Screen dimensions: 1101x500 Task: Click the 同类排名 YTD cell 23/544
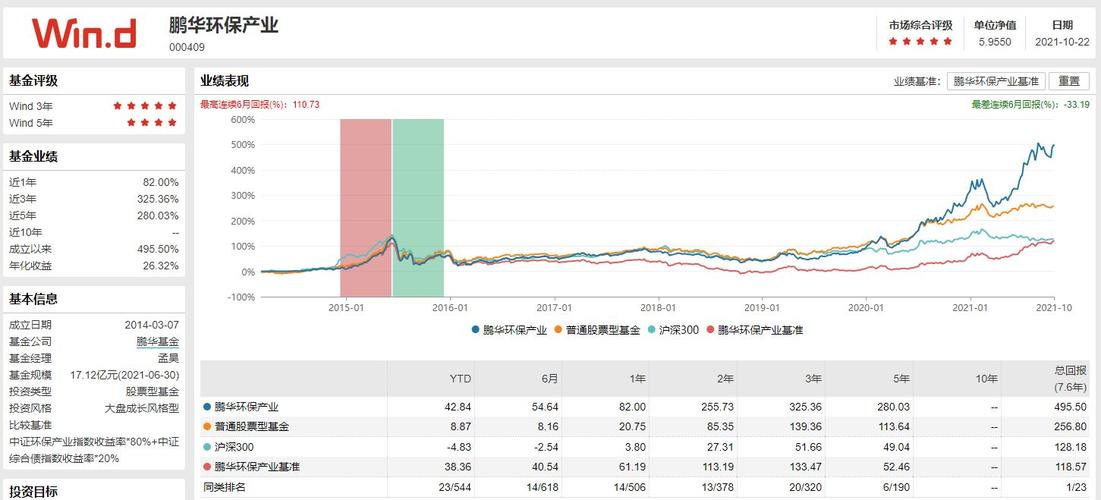(456, 486)
